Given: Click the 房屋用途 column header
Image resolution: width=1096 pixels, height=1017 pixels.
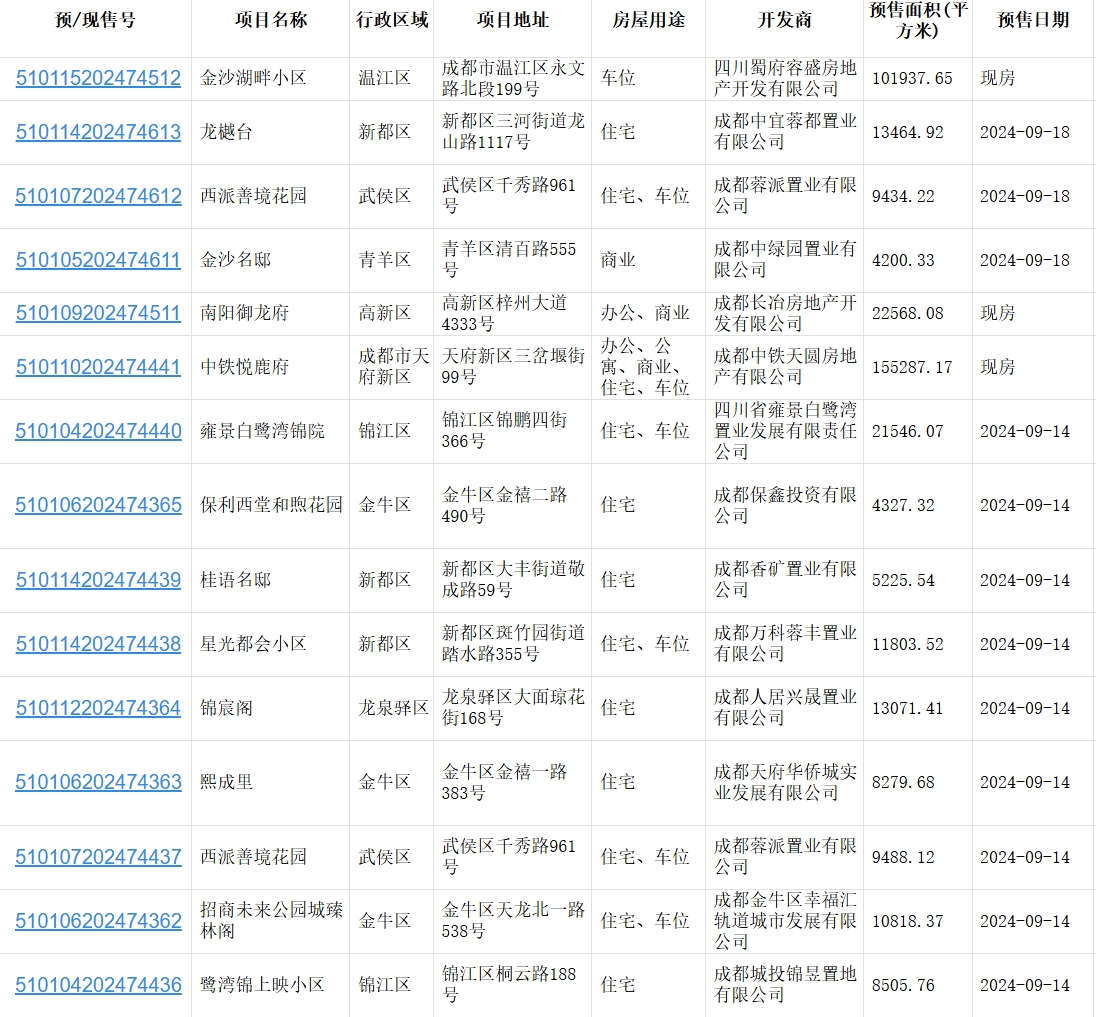Looking at the screenshot, I should [649, 20].
